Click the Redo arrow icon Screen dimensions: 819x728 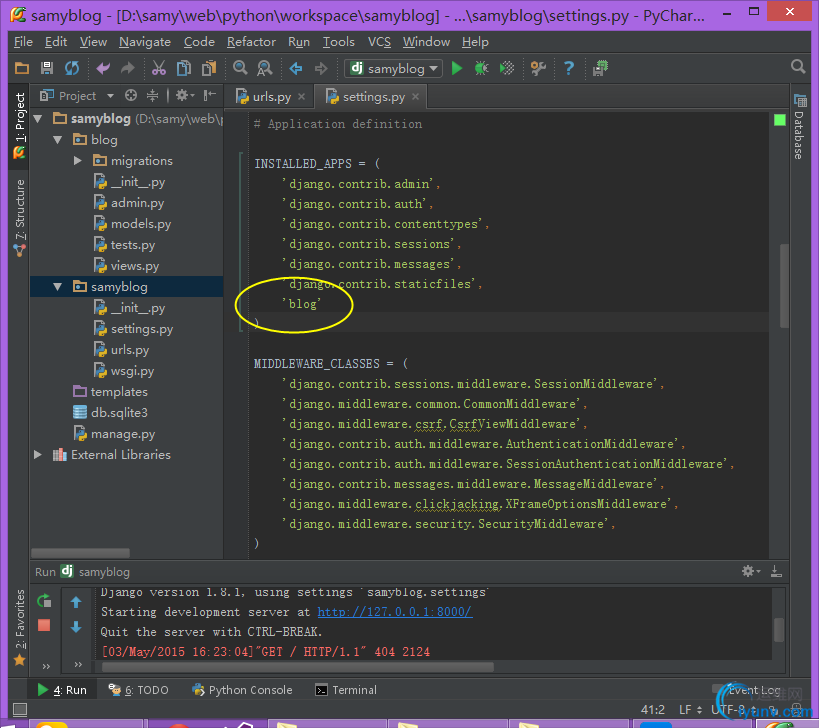point(127,68)
